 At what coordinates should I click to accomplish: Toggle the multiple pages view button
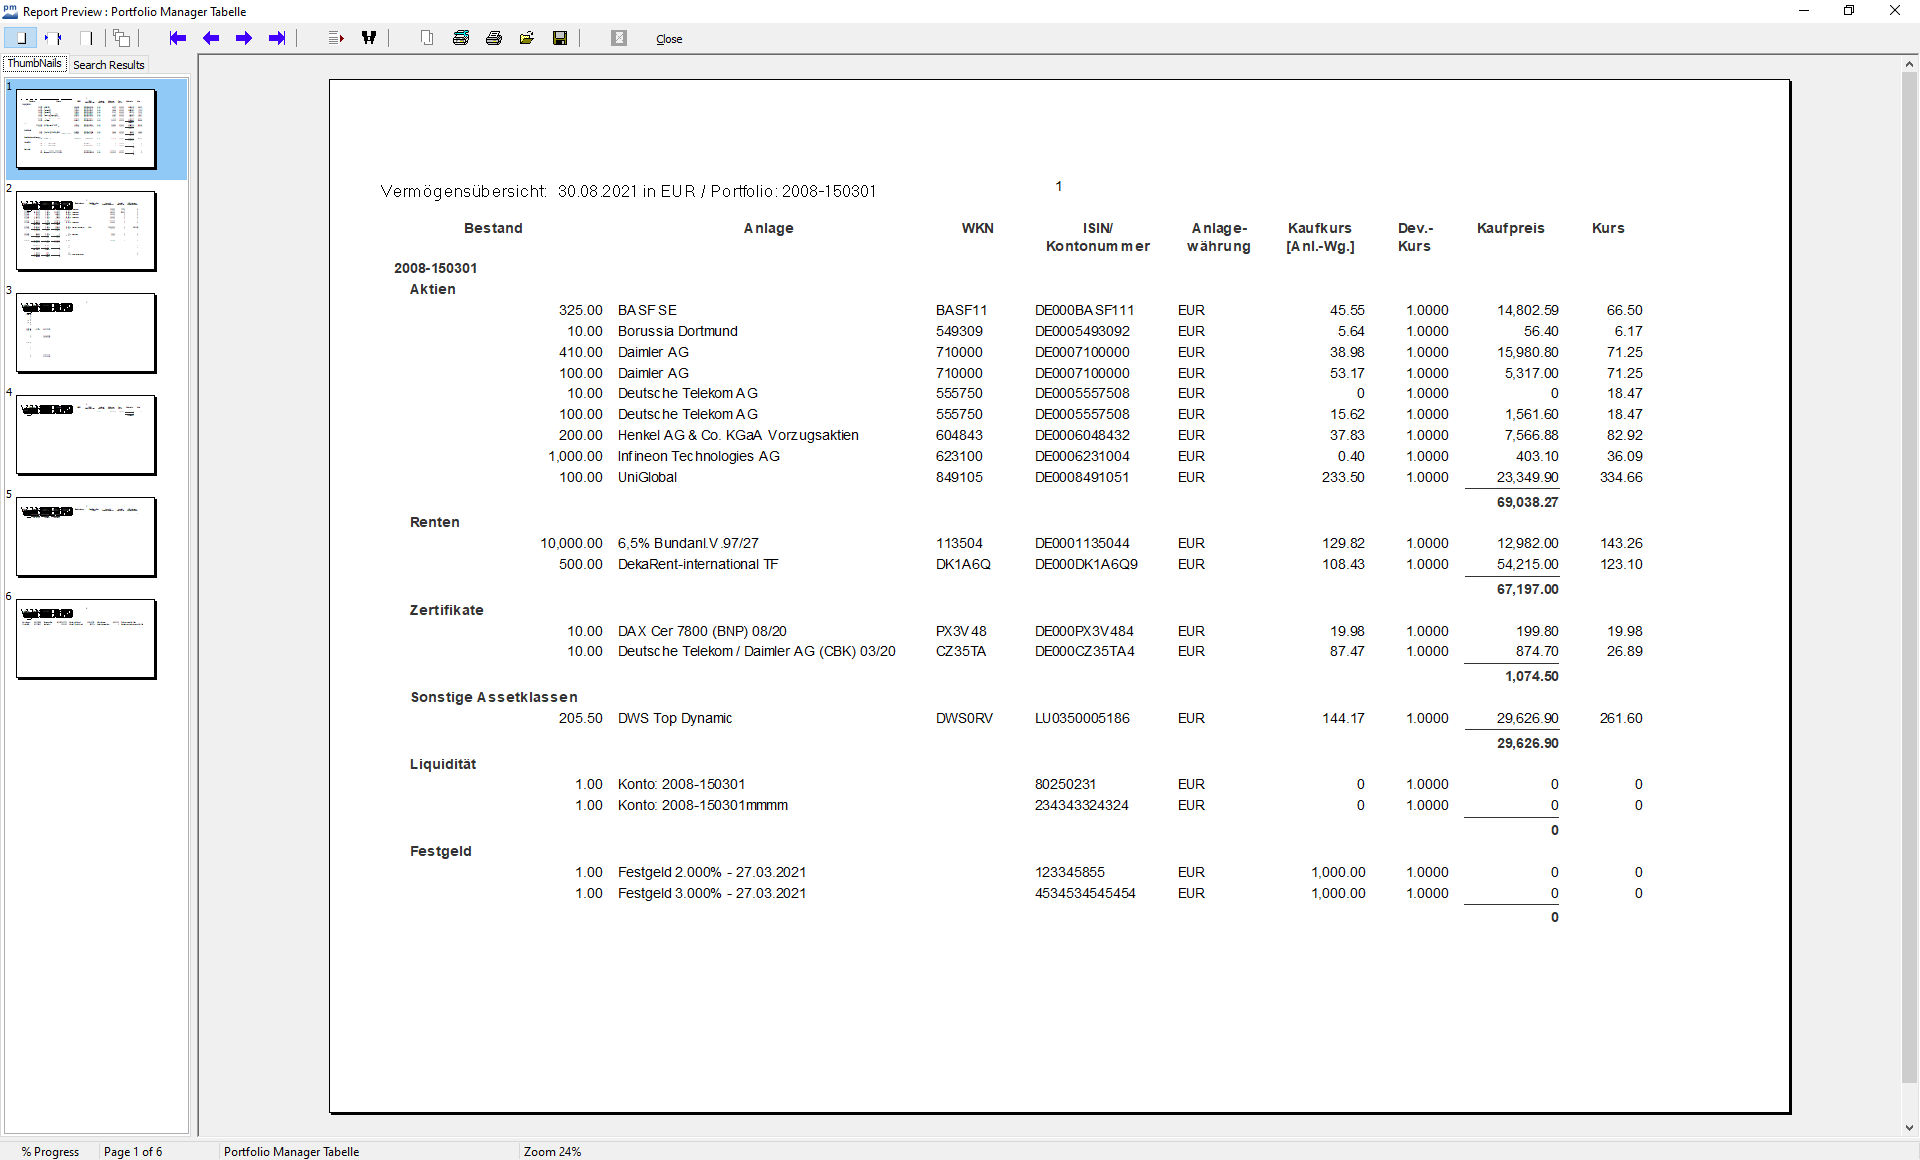pyautogui.click(x=121, y=38)
